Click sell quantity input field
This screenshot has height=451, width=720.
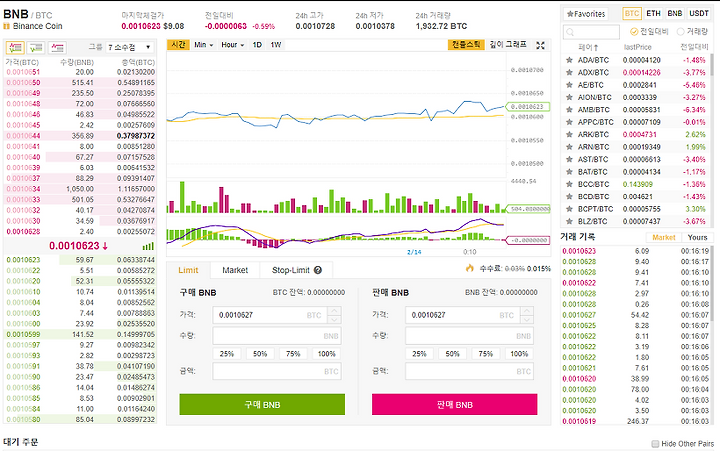coord(469,336)
